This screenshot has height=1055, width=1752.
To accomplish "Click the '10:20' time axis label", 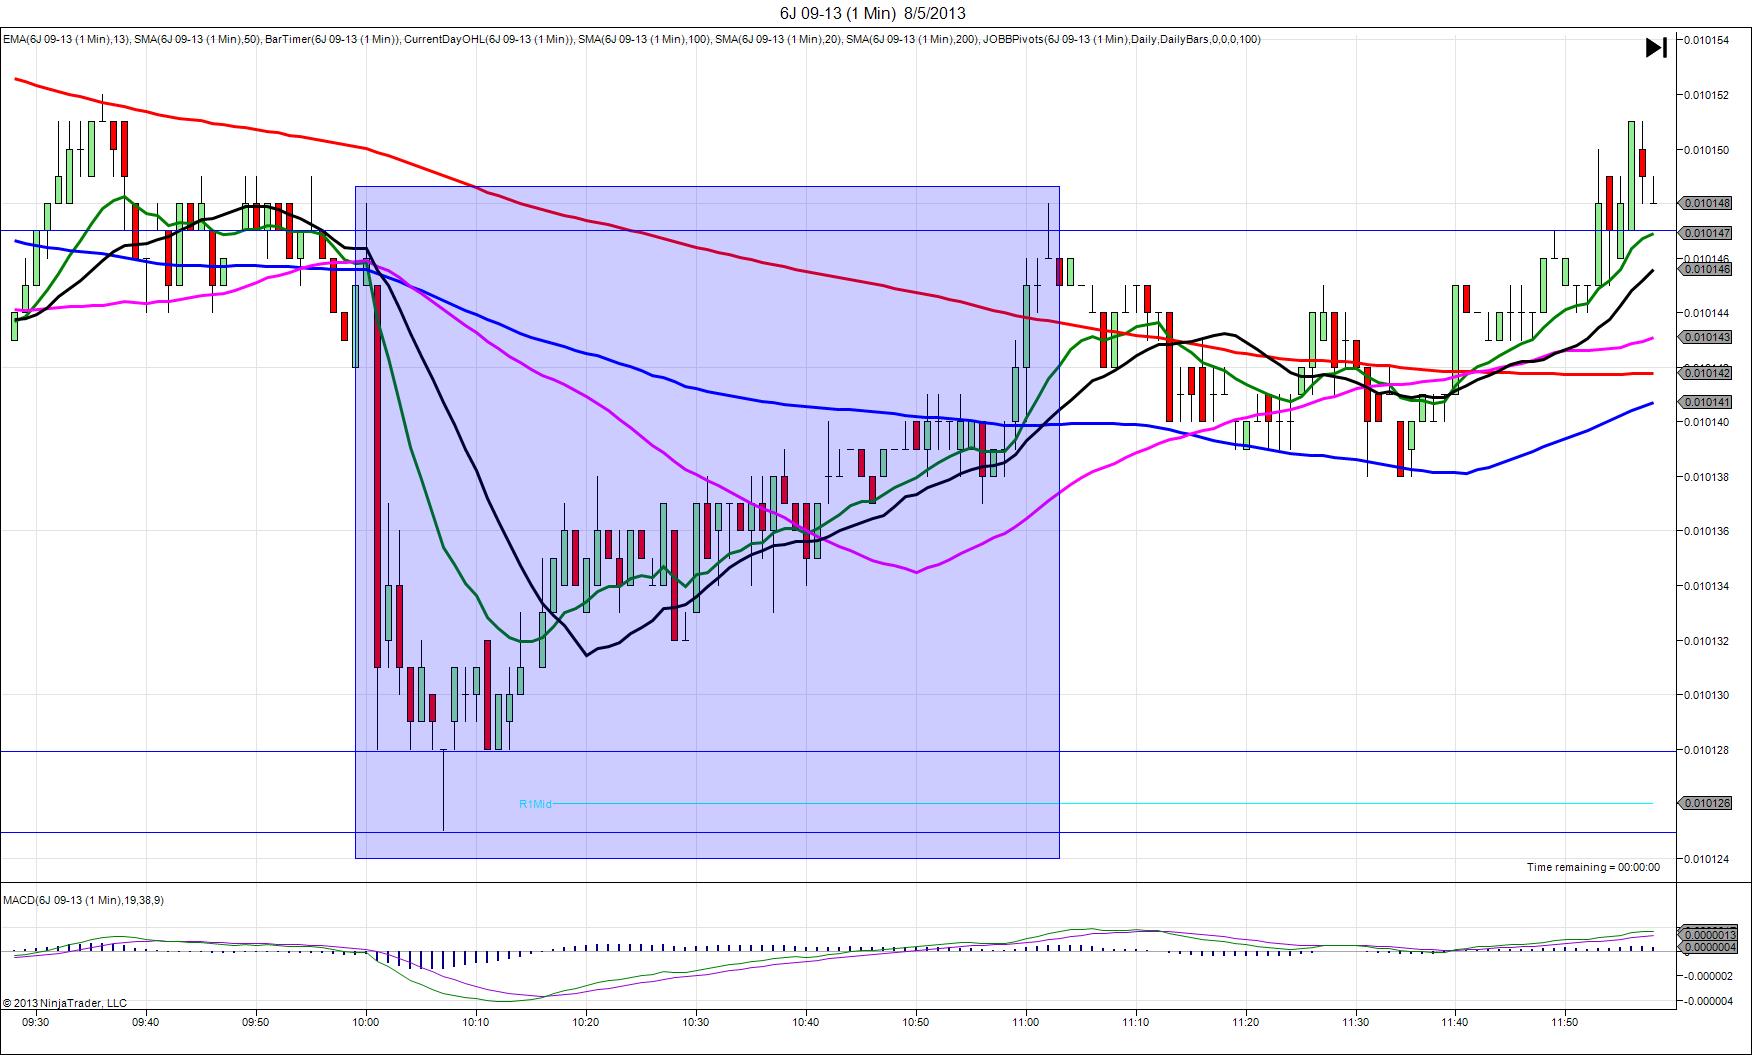I will click(x=586, y=1022).
